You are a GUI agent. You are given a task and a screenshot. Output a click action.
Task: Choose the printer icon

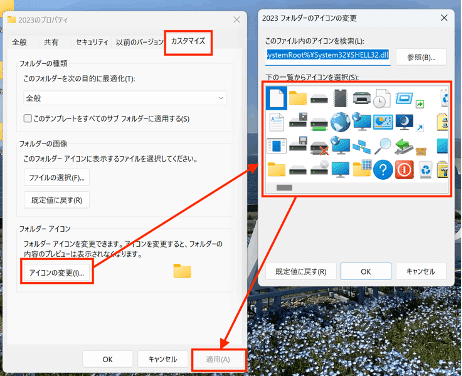[x=361, y=97]
